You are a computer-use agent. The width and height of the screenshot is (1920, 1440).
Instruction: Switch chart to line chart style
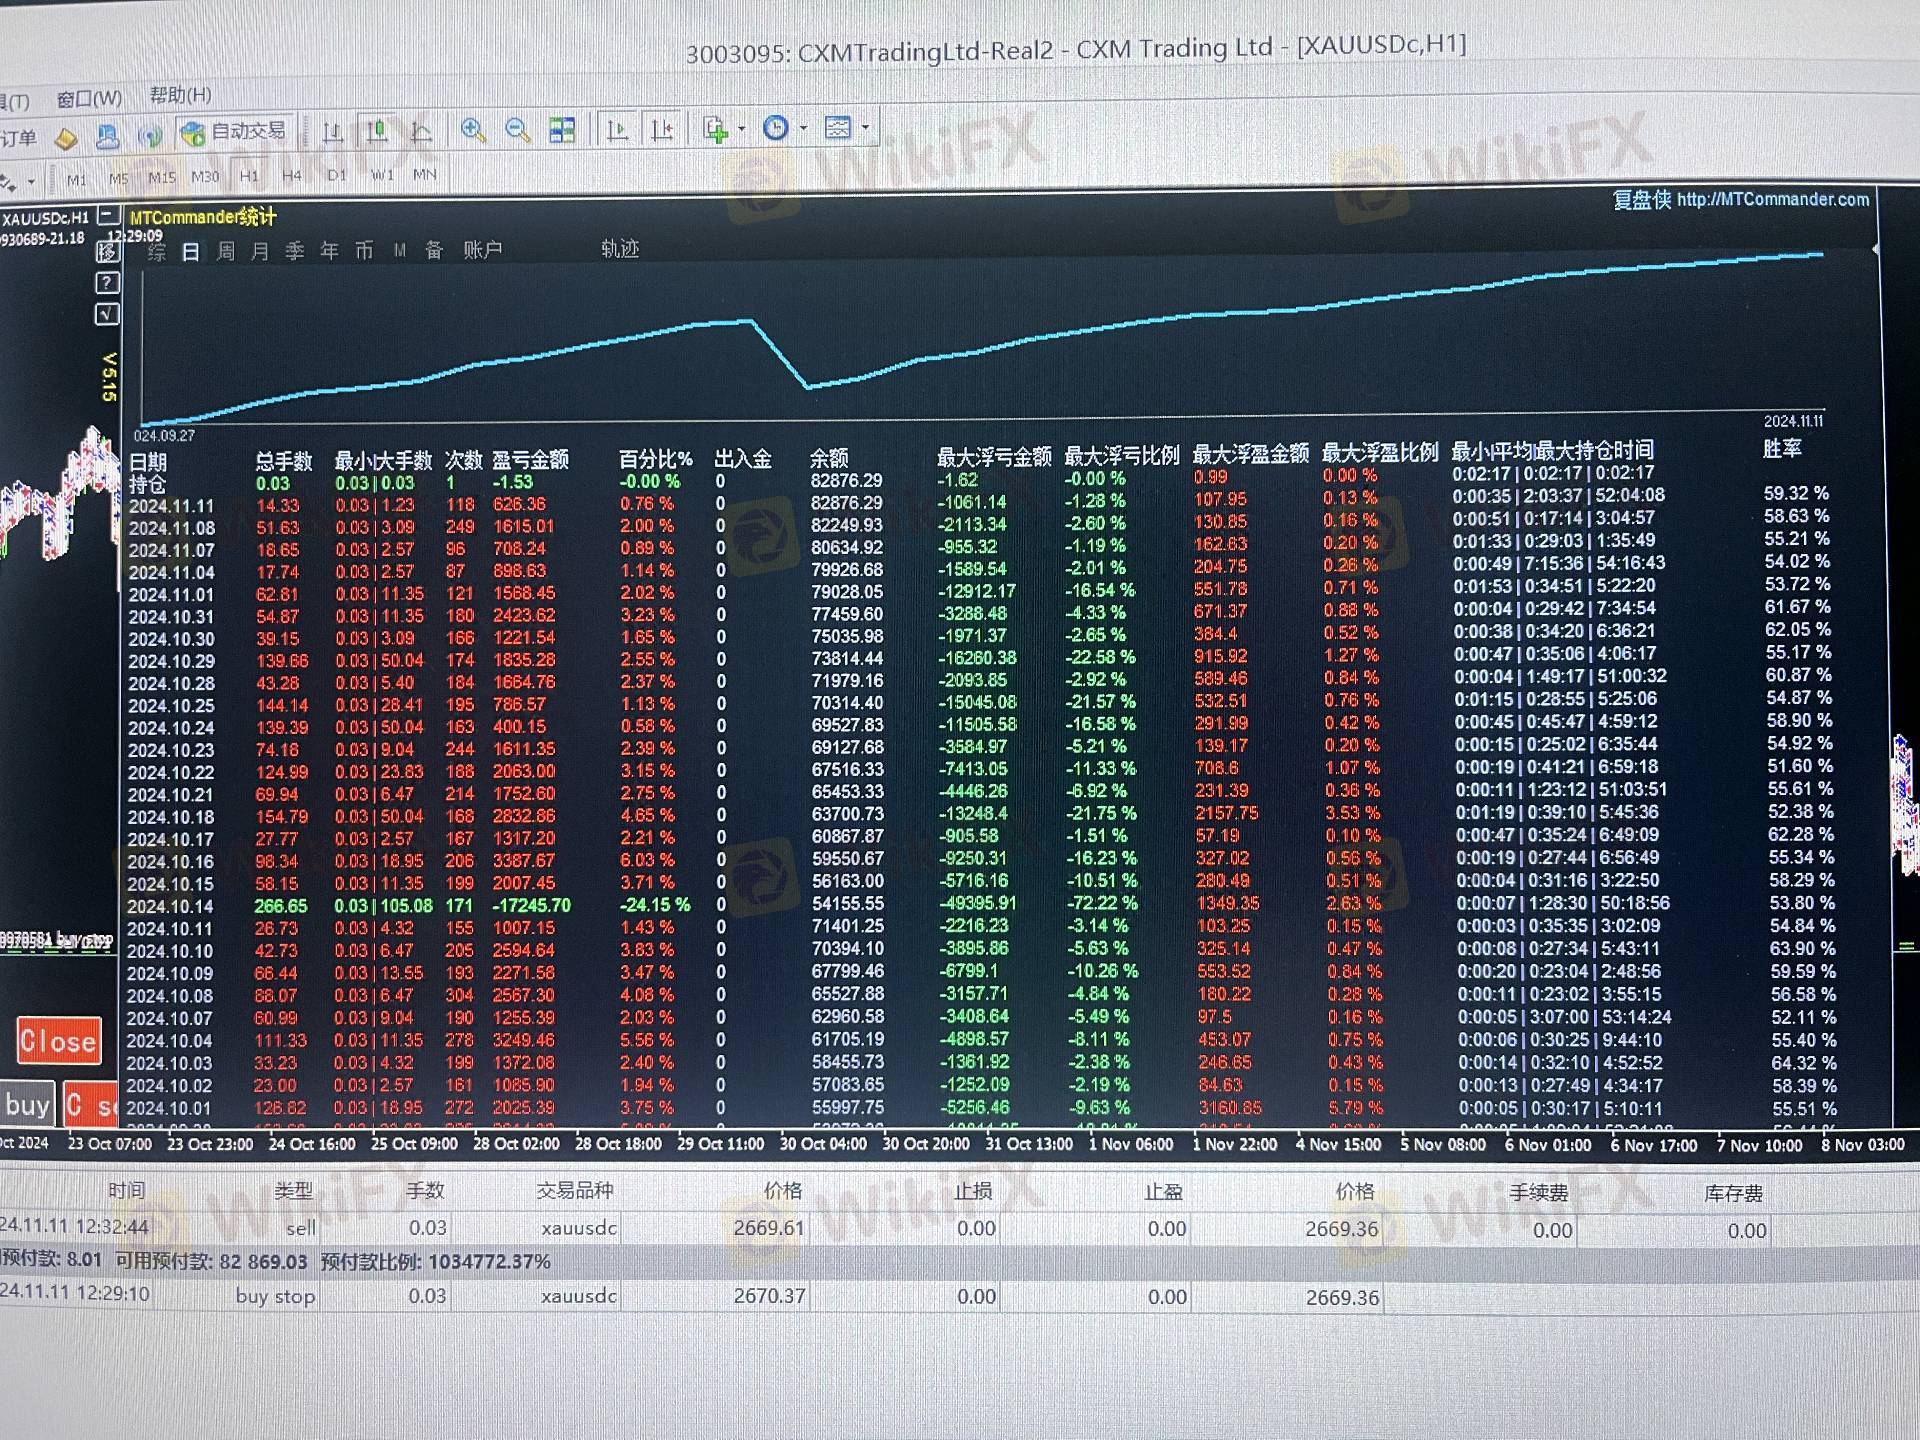coord(421,131)
